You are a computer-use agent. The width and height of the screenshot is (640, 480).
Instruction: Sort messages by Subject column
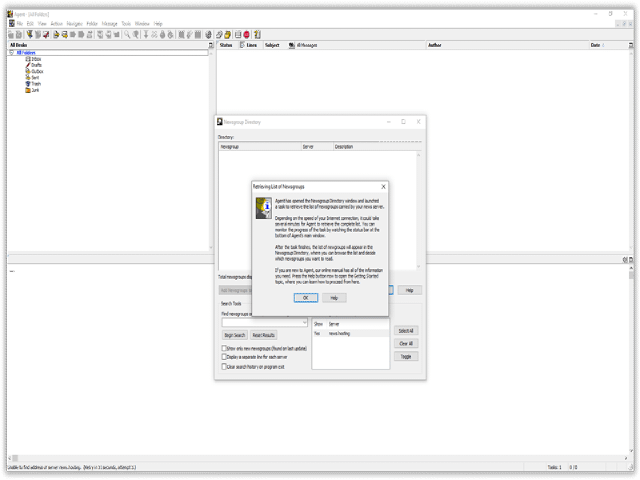(273, 45)
